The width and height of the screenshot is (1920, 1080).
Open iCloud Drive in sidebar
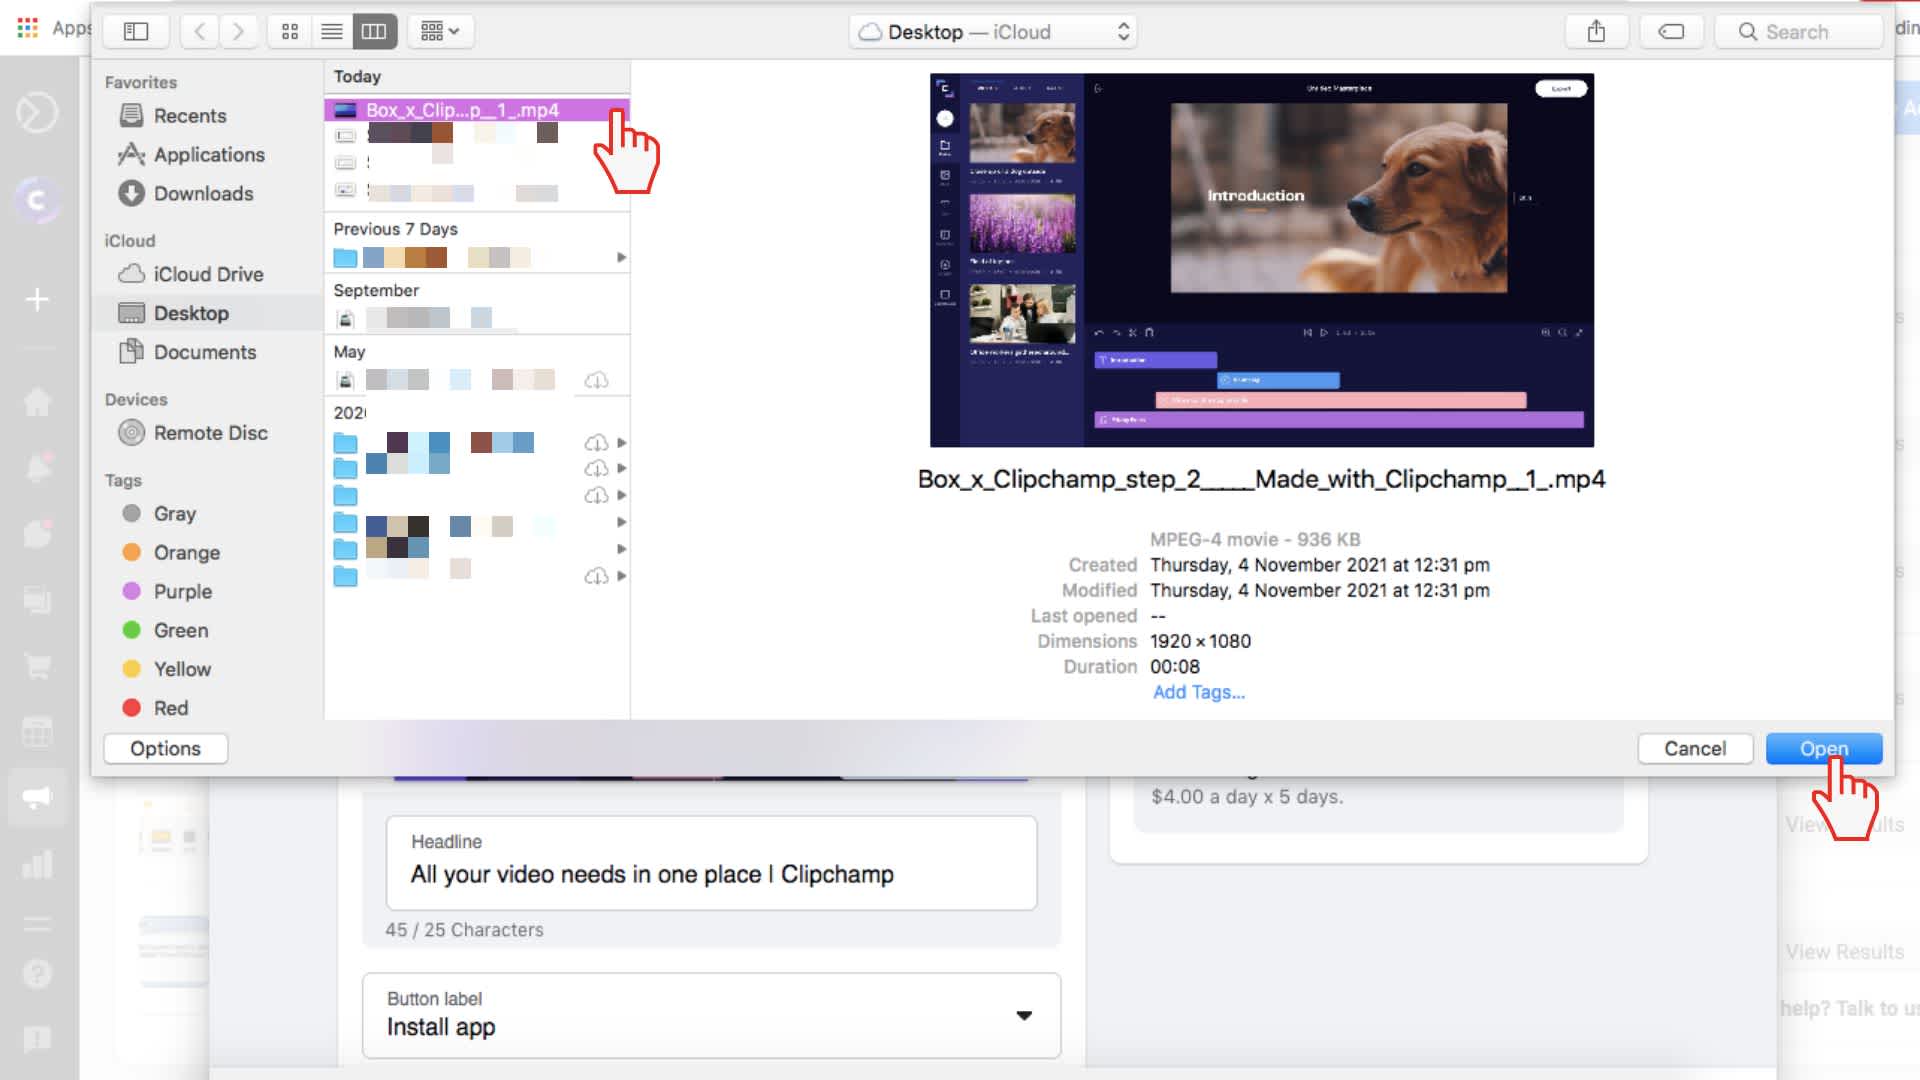tap(191, 274)
